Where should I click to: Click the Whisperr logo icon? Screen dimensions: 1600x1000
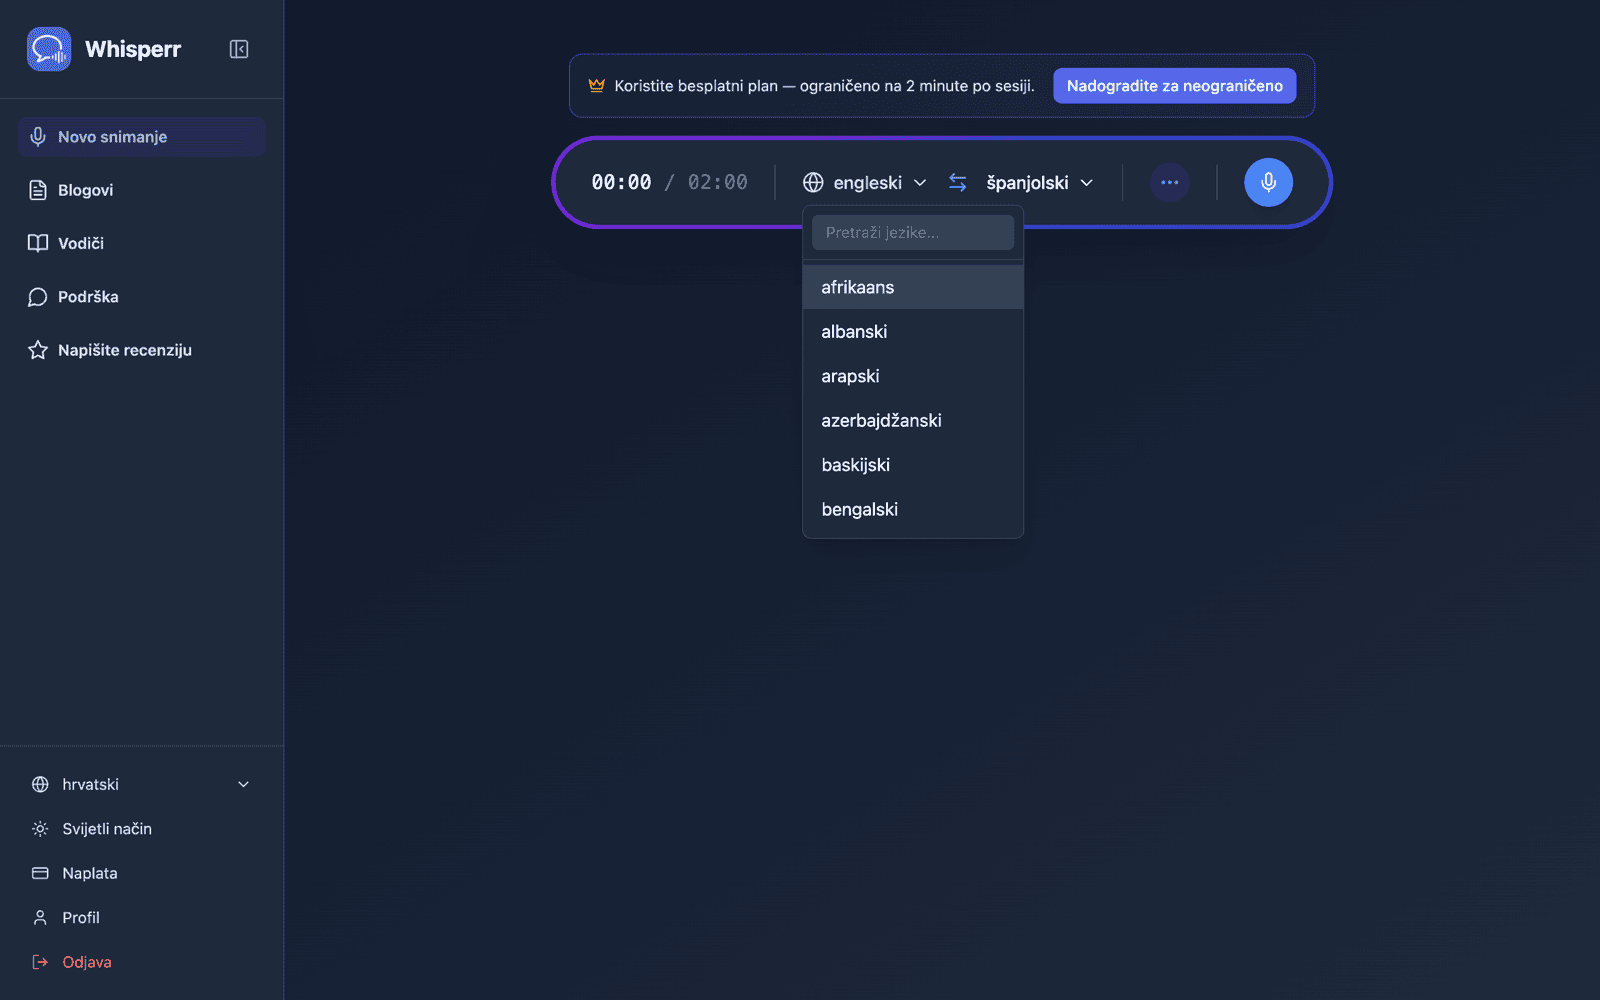pyautogui.click(x=49, y=49)
